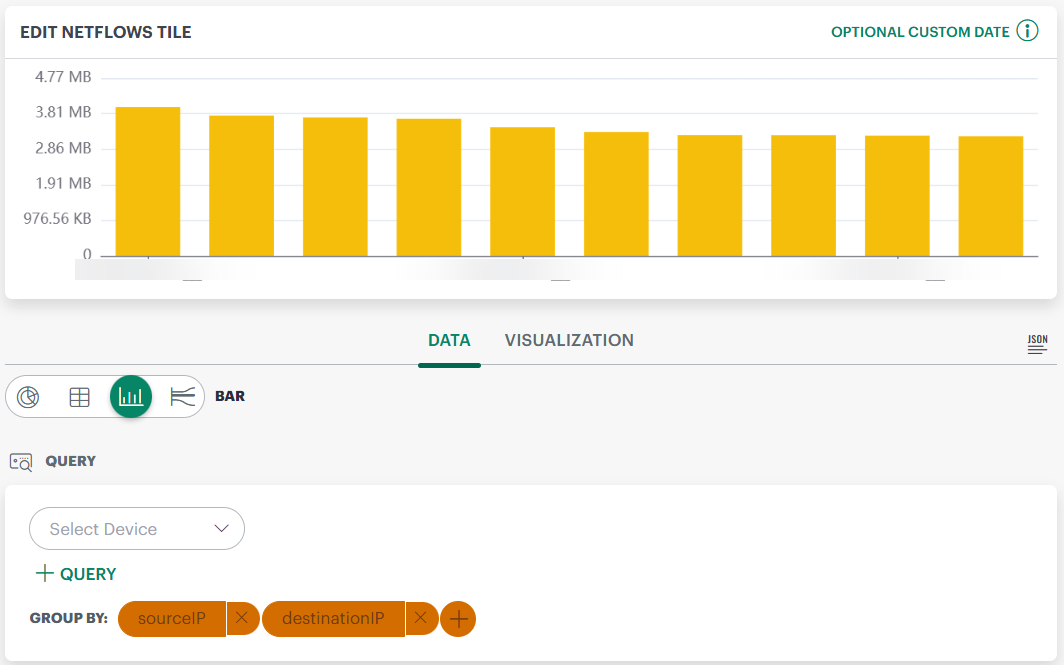Open the Select Device dropdown

[137, 529]
